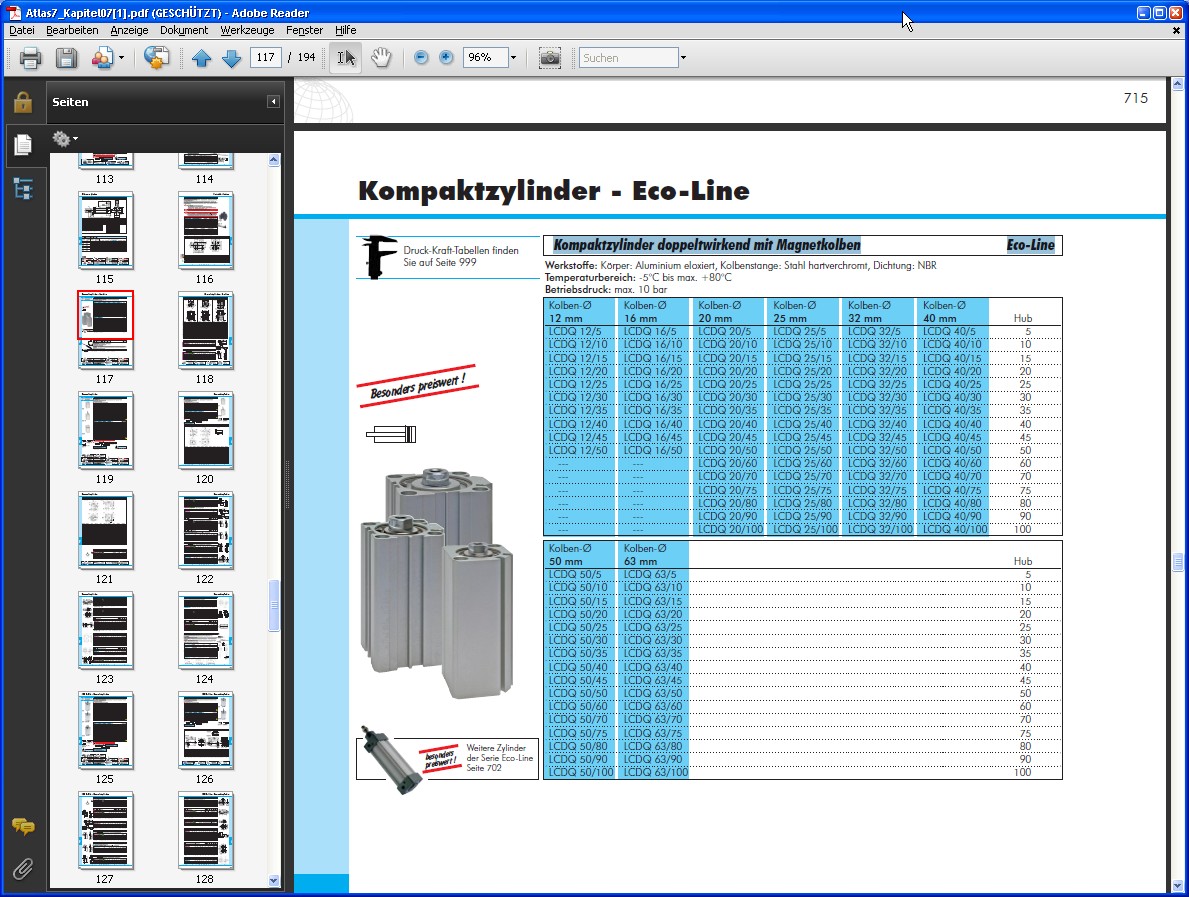
Task: Select page thumbnail 125
Action: click(105, 731)
